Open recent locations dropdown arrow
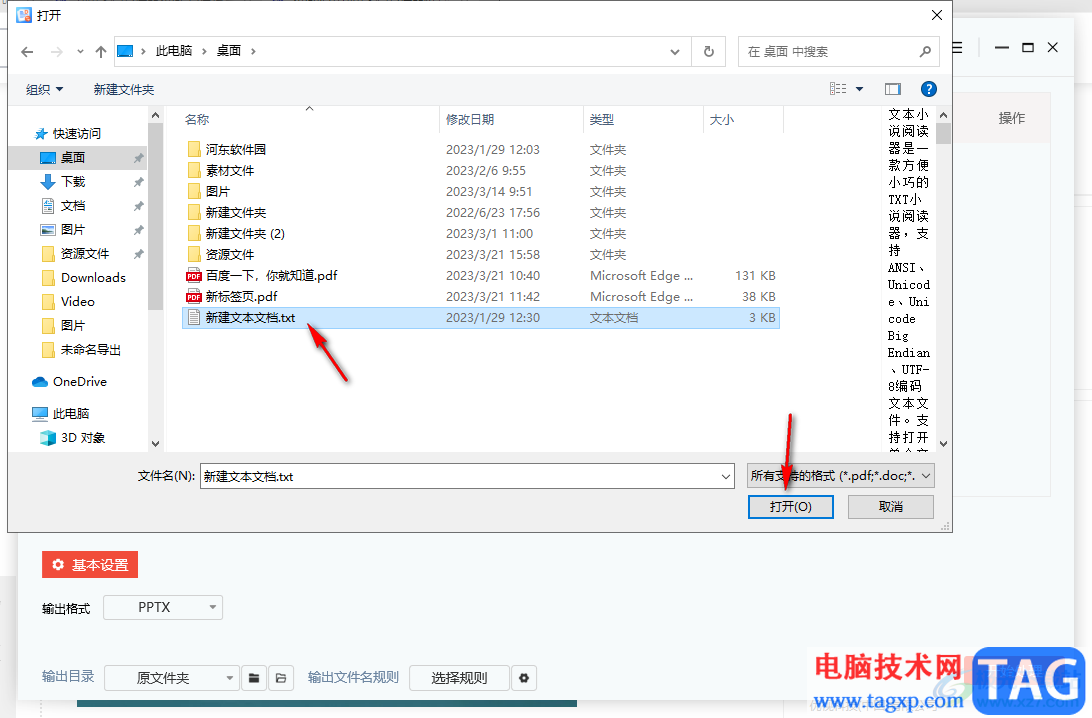 [x=80, y=52]
